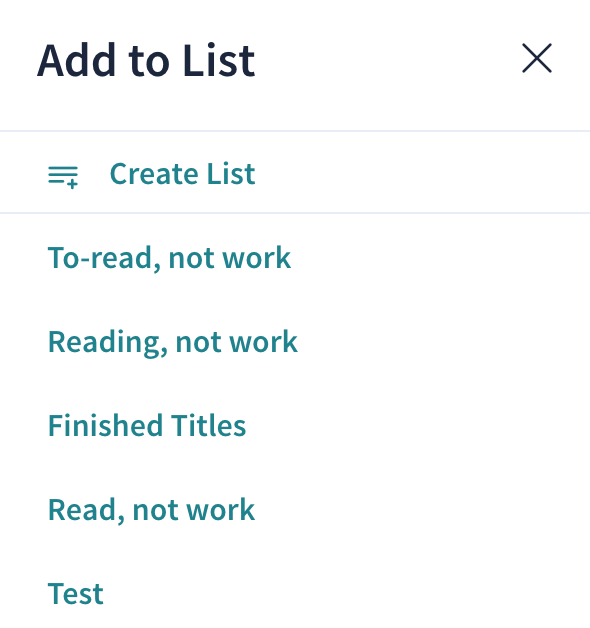Click the Read, not work entry
This screenshot has width=590, height=628.
click(x=151, y=510)
